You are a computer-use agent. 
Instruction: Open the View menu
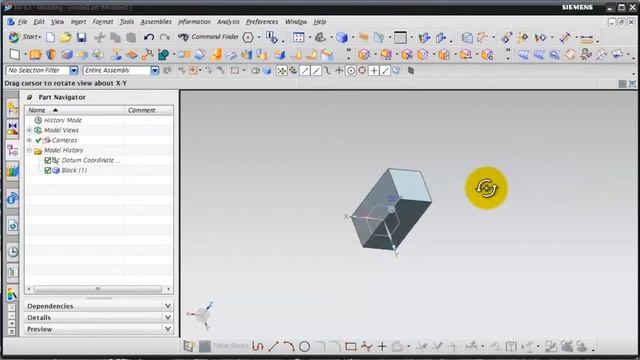pos(57,22)
